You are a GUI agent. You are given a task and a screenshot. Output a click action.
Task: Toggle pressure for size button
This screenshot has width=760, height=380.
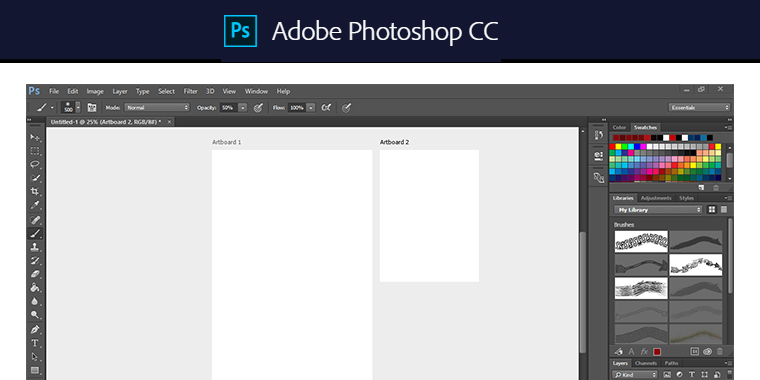click(346, 108)
